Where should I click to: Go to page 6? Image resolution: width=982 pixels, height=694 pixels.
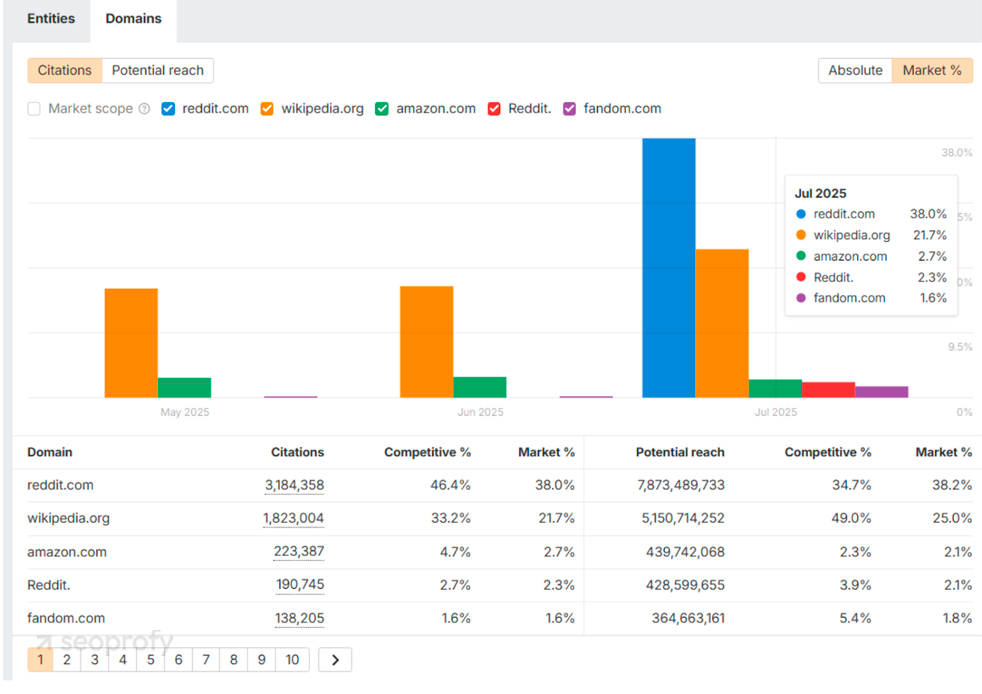(x=178, y=660)
